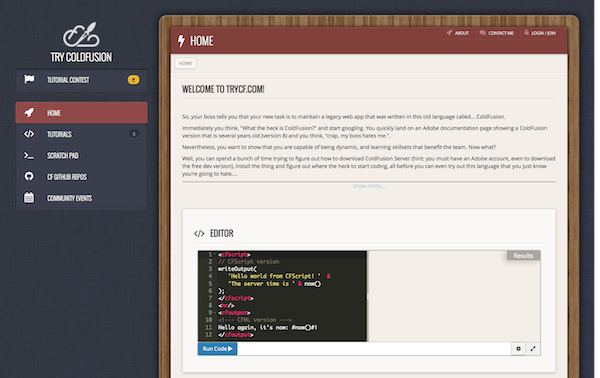Click the HOME breadcrumb button
This screenshot has height=378, width=600.
pyautogui.click(x=186, y=63)
